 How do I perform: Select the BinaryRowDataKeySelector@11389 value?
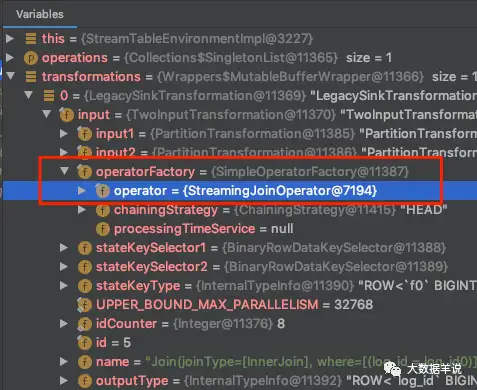click(336, 267)
